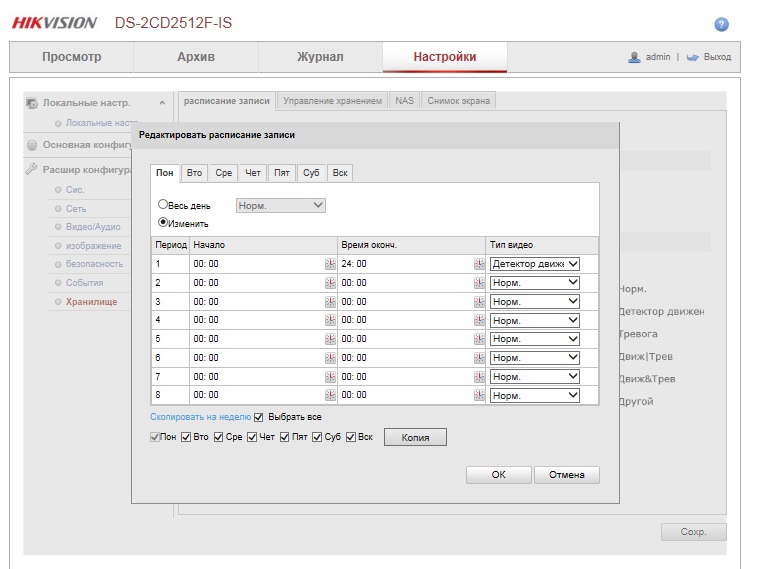Toggle the Вск copy checkbox
The height and width of the screenshot is (569, 759).
[x=351, y=437]
